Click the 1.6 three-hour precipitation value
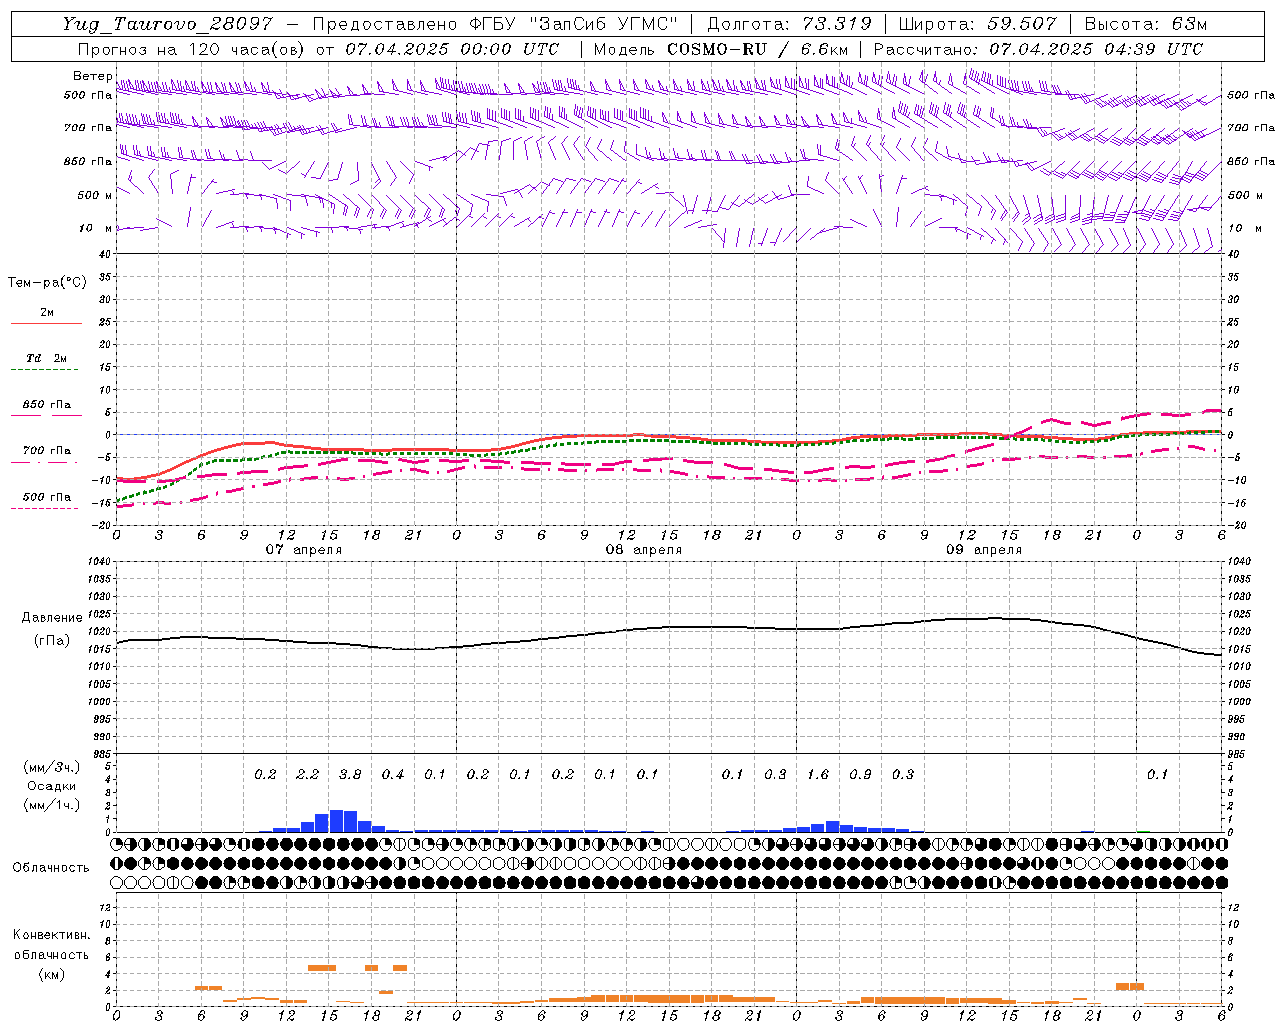The height and width of the screenshot is (1024, 1280). (818, 775)
